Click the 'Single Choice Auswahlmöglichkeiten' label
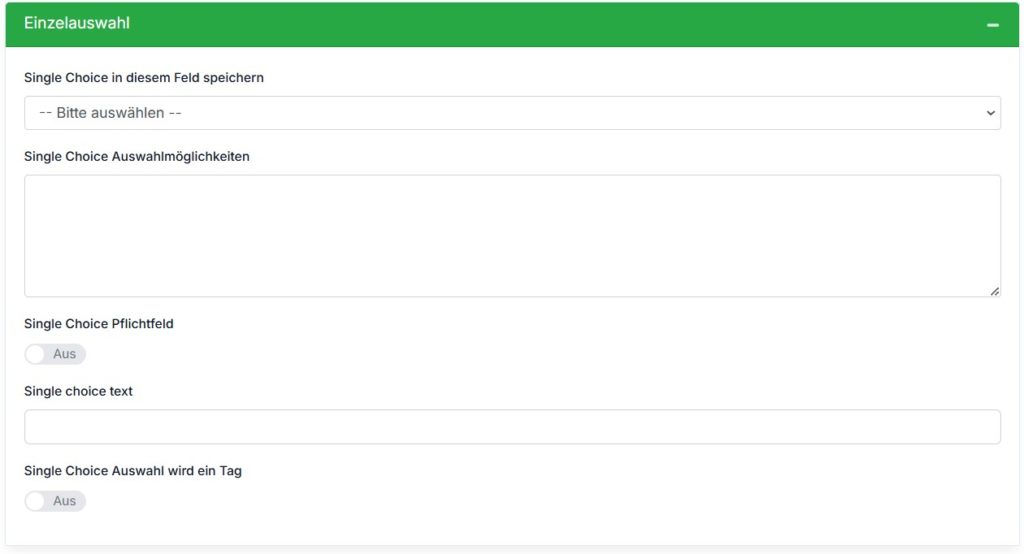 coord(136,157)
